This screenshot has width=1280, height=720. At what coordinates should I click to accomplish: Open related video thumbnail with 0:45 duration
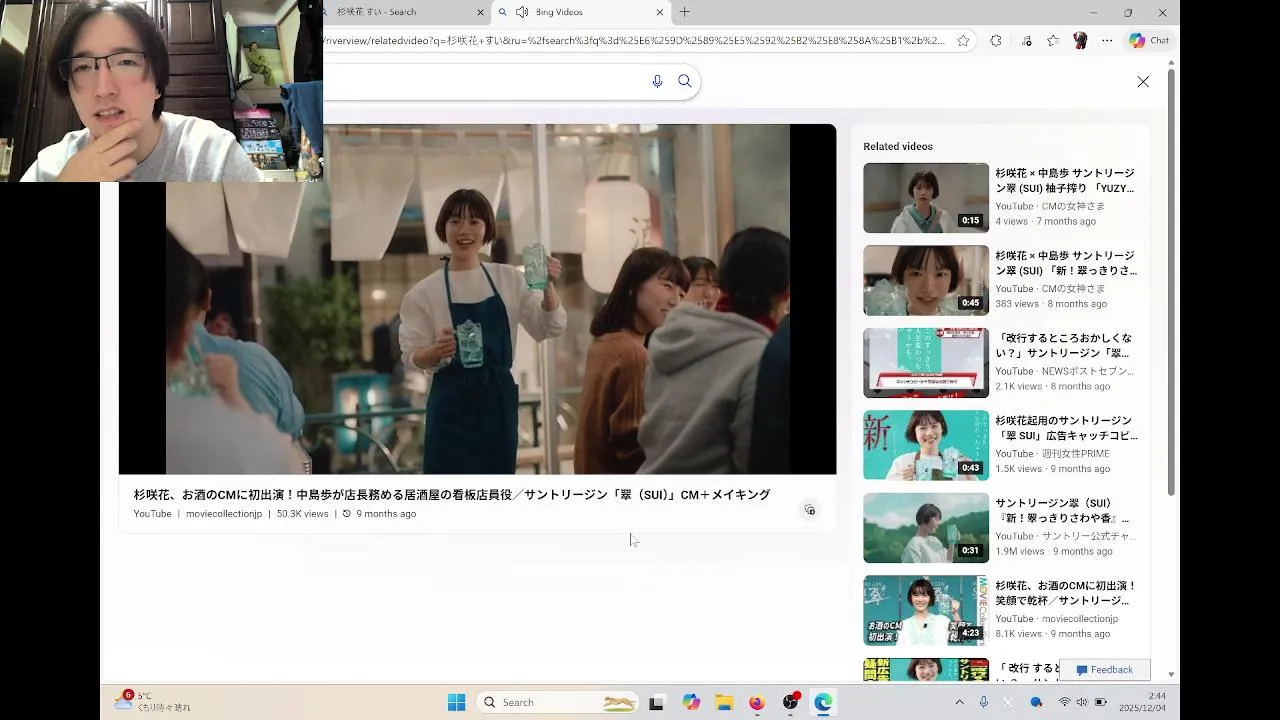point(926,280)
